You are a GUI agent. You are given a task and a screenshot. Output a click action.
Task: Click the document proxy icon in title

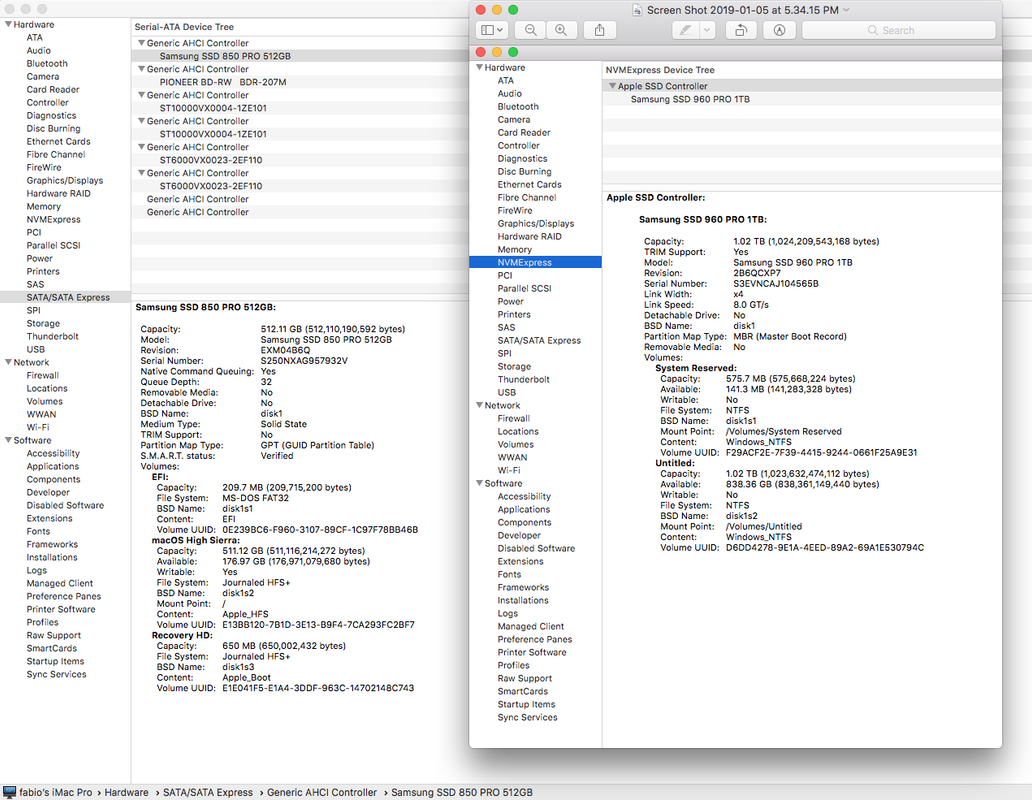tap(637, 10)
